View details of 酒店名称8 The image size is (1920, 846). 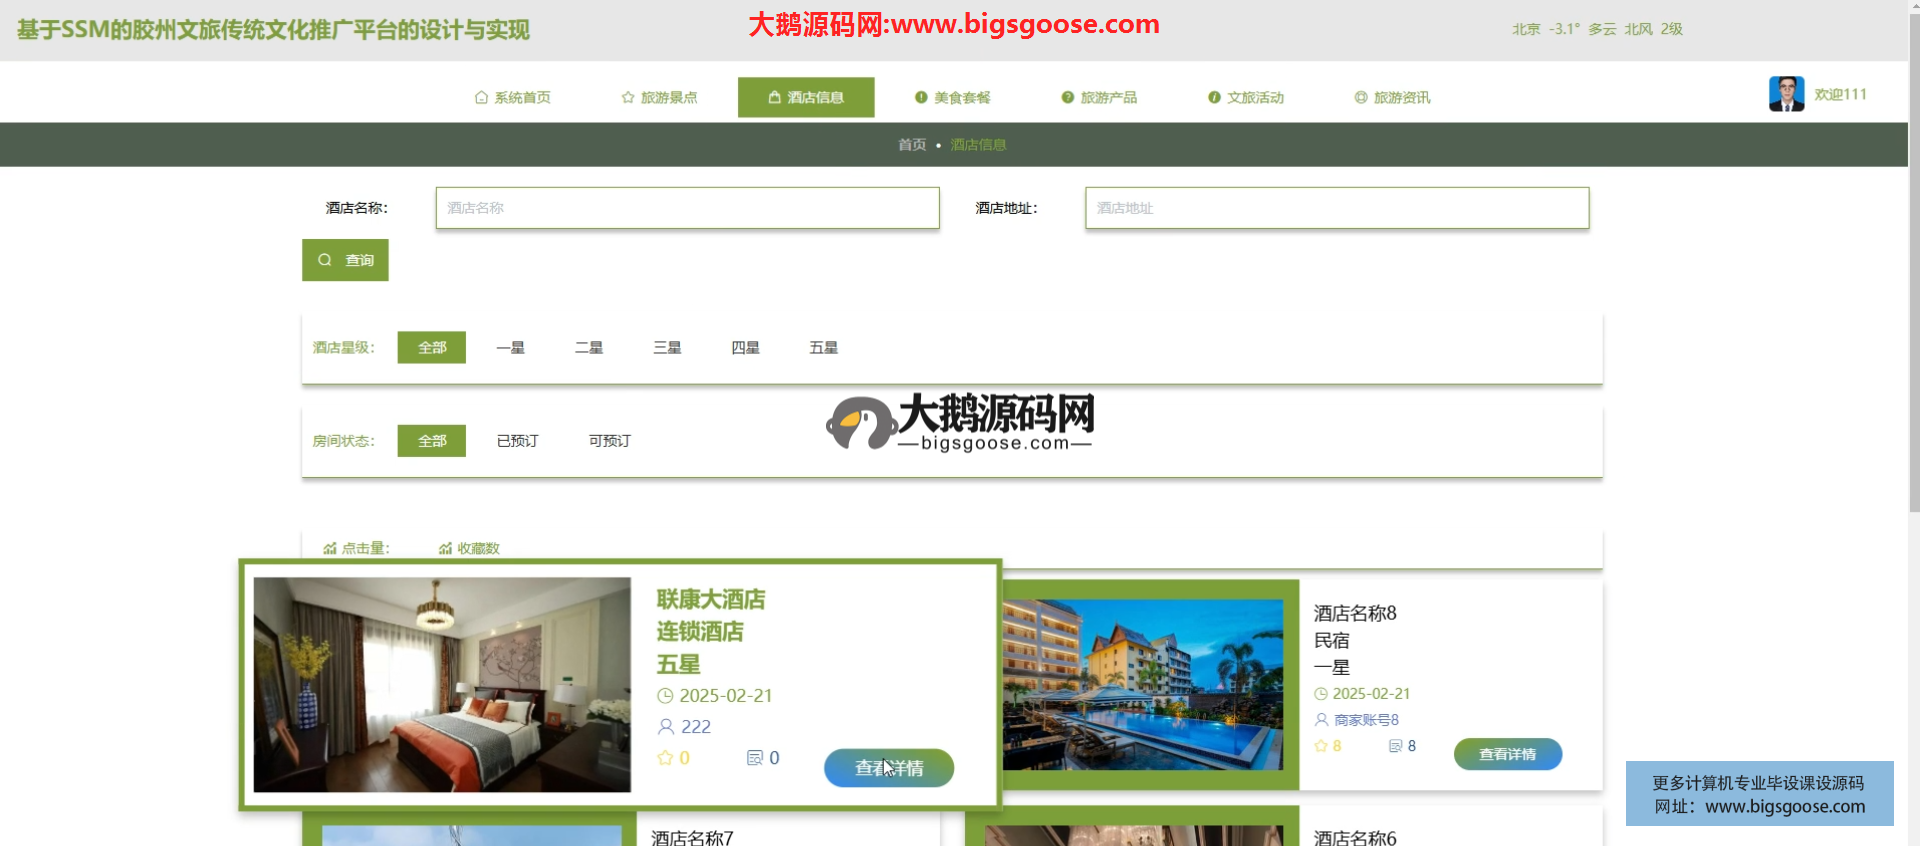pyautogui.click(x=1507, y=754)
